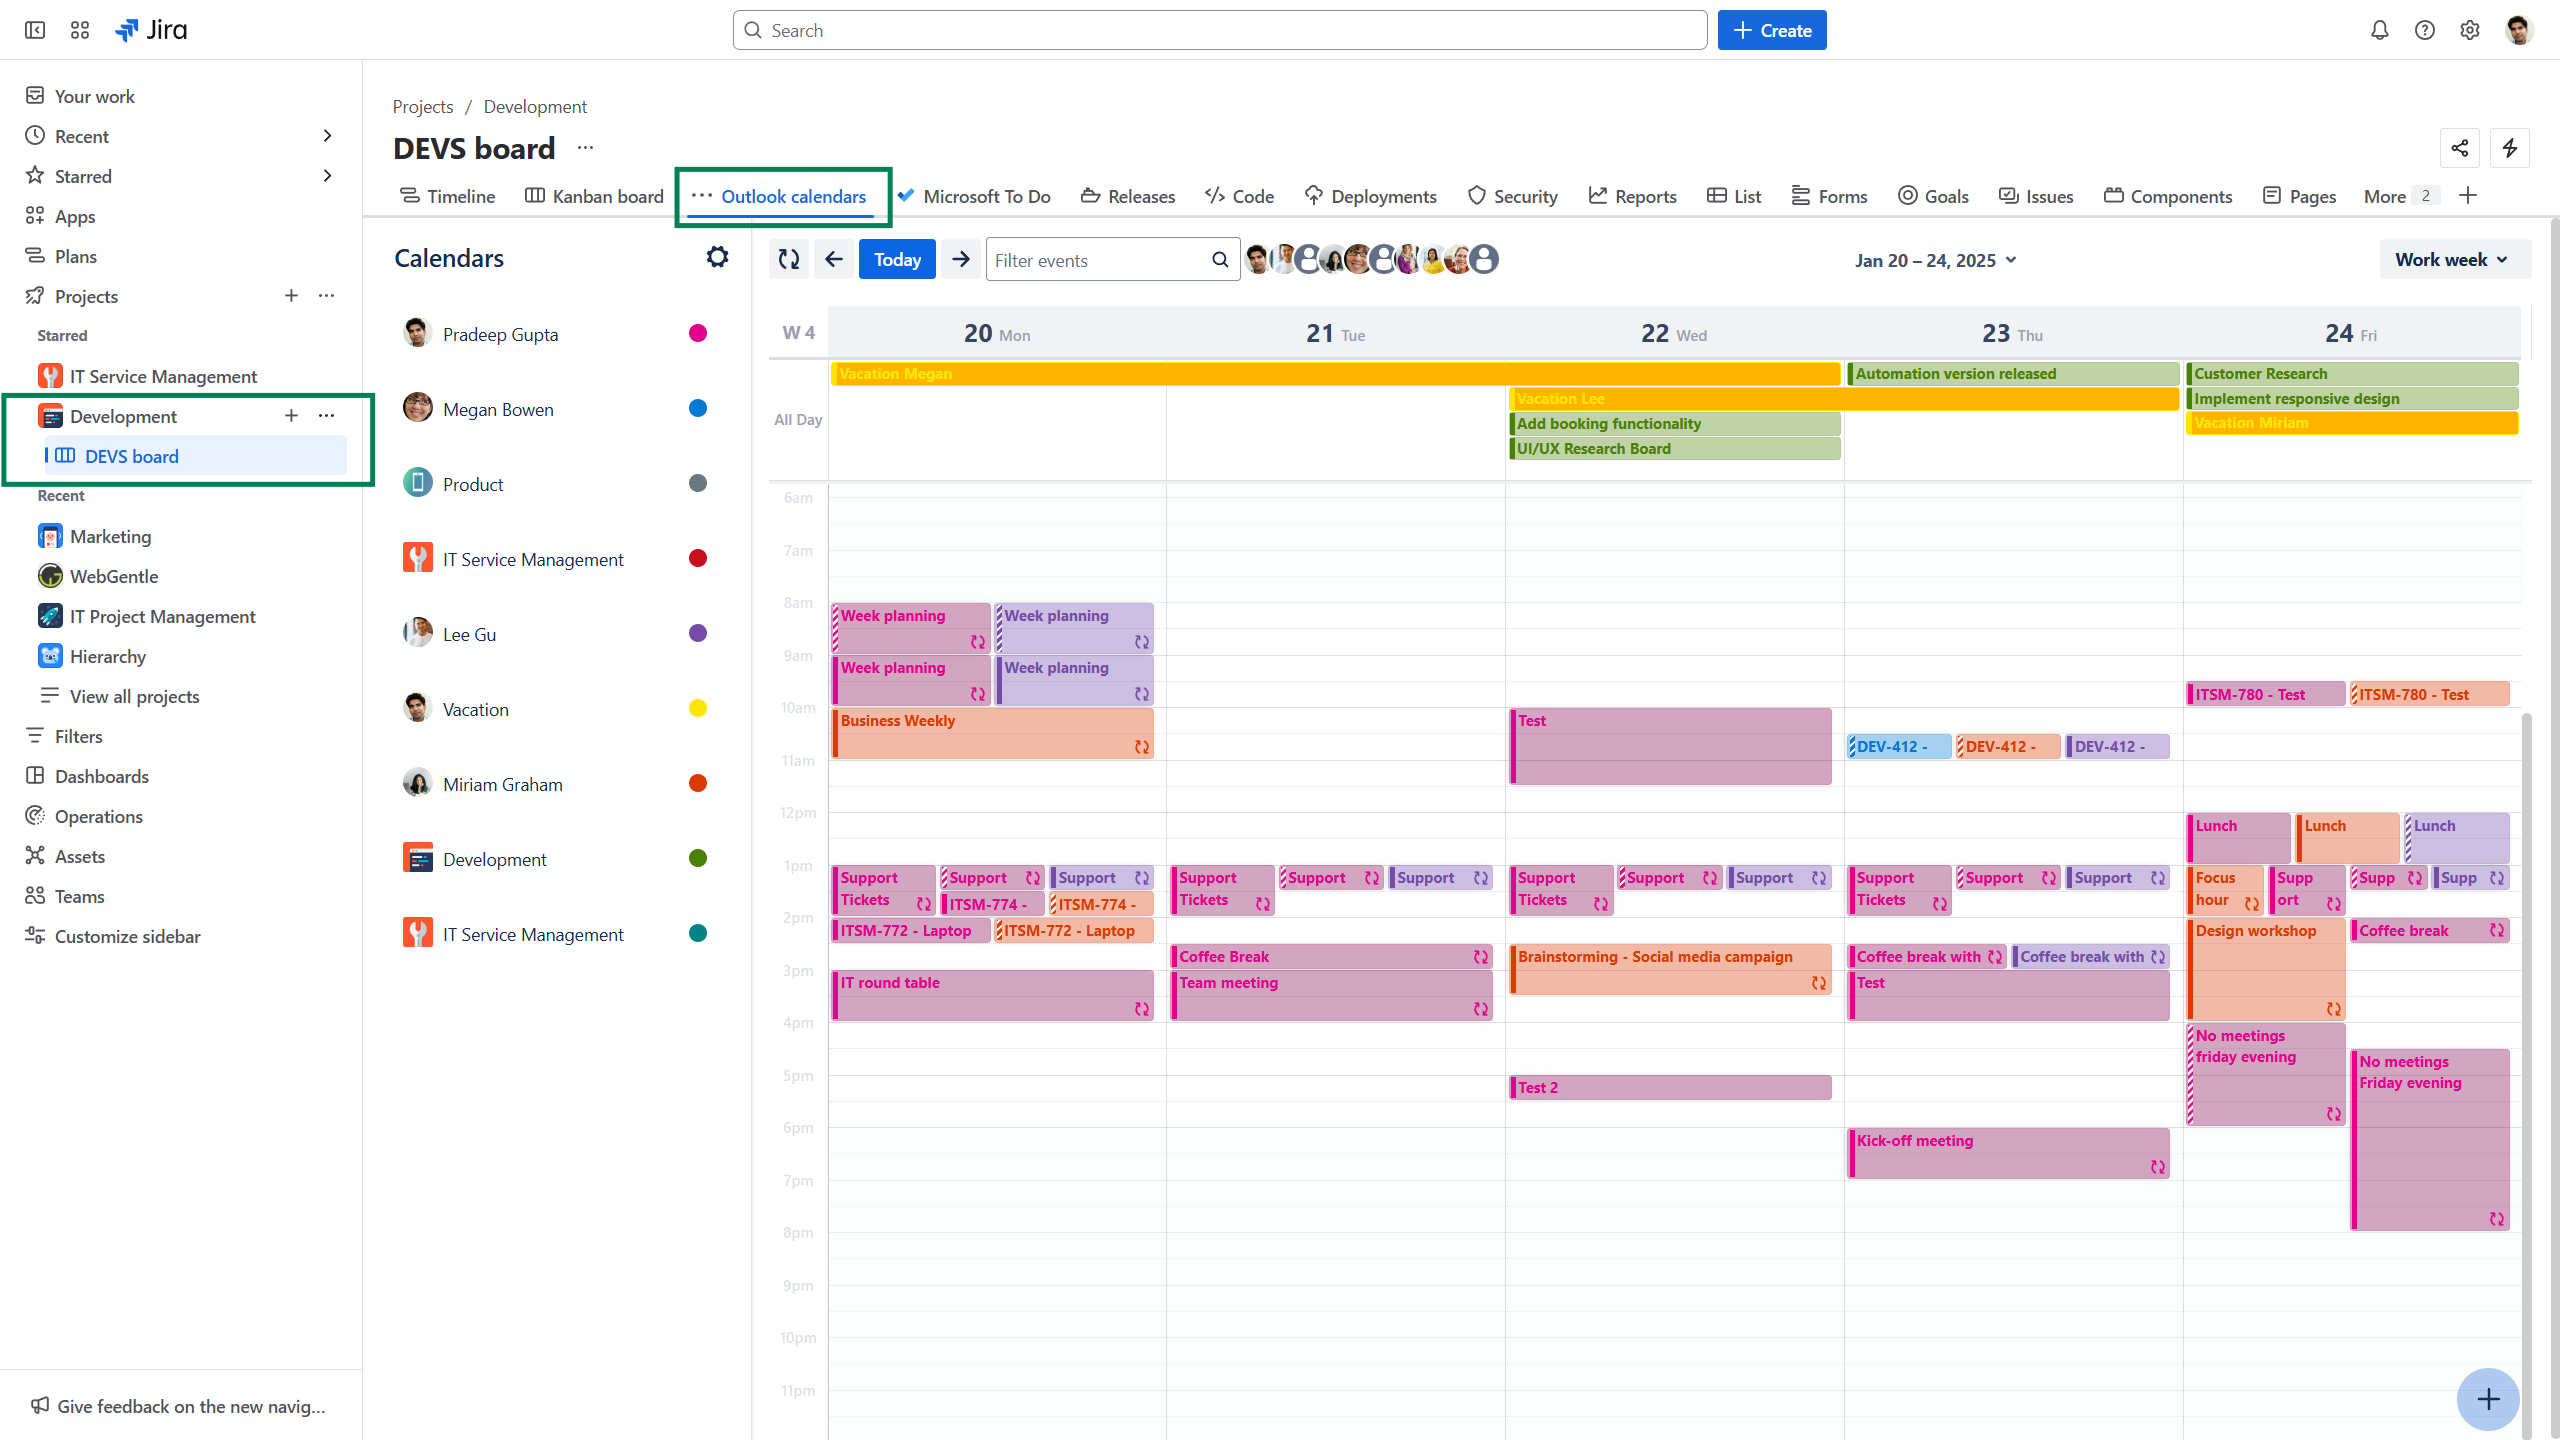Toggle Pradeep Gupta calendar color dot

coord(698,334)
